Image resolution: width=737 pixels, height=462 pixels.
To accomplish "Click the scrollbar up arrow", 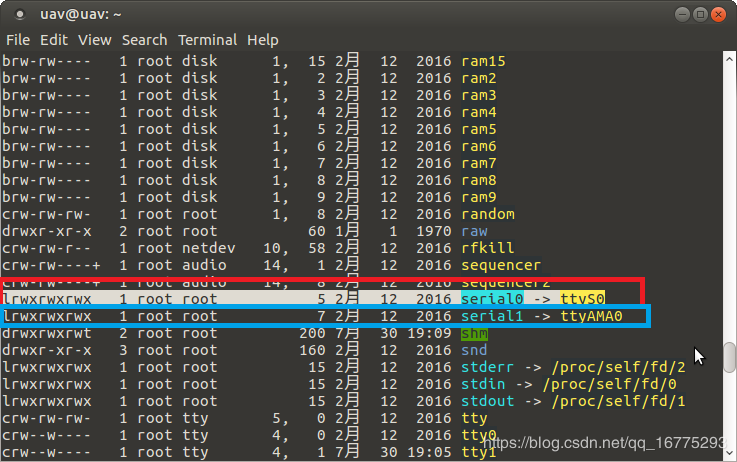I will 729,59.
